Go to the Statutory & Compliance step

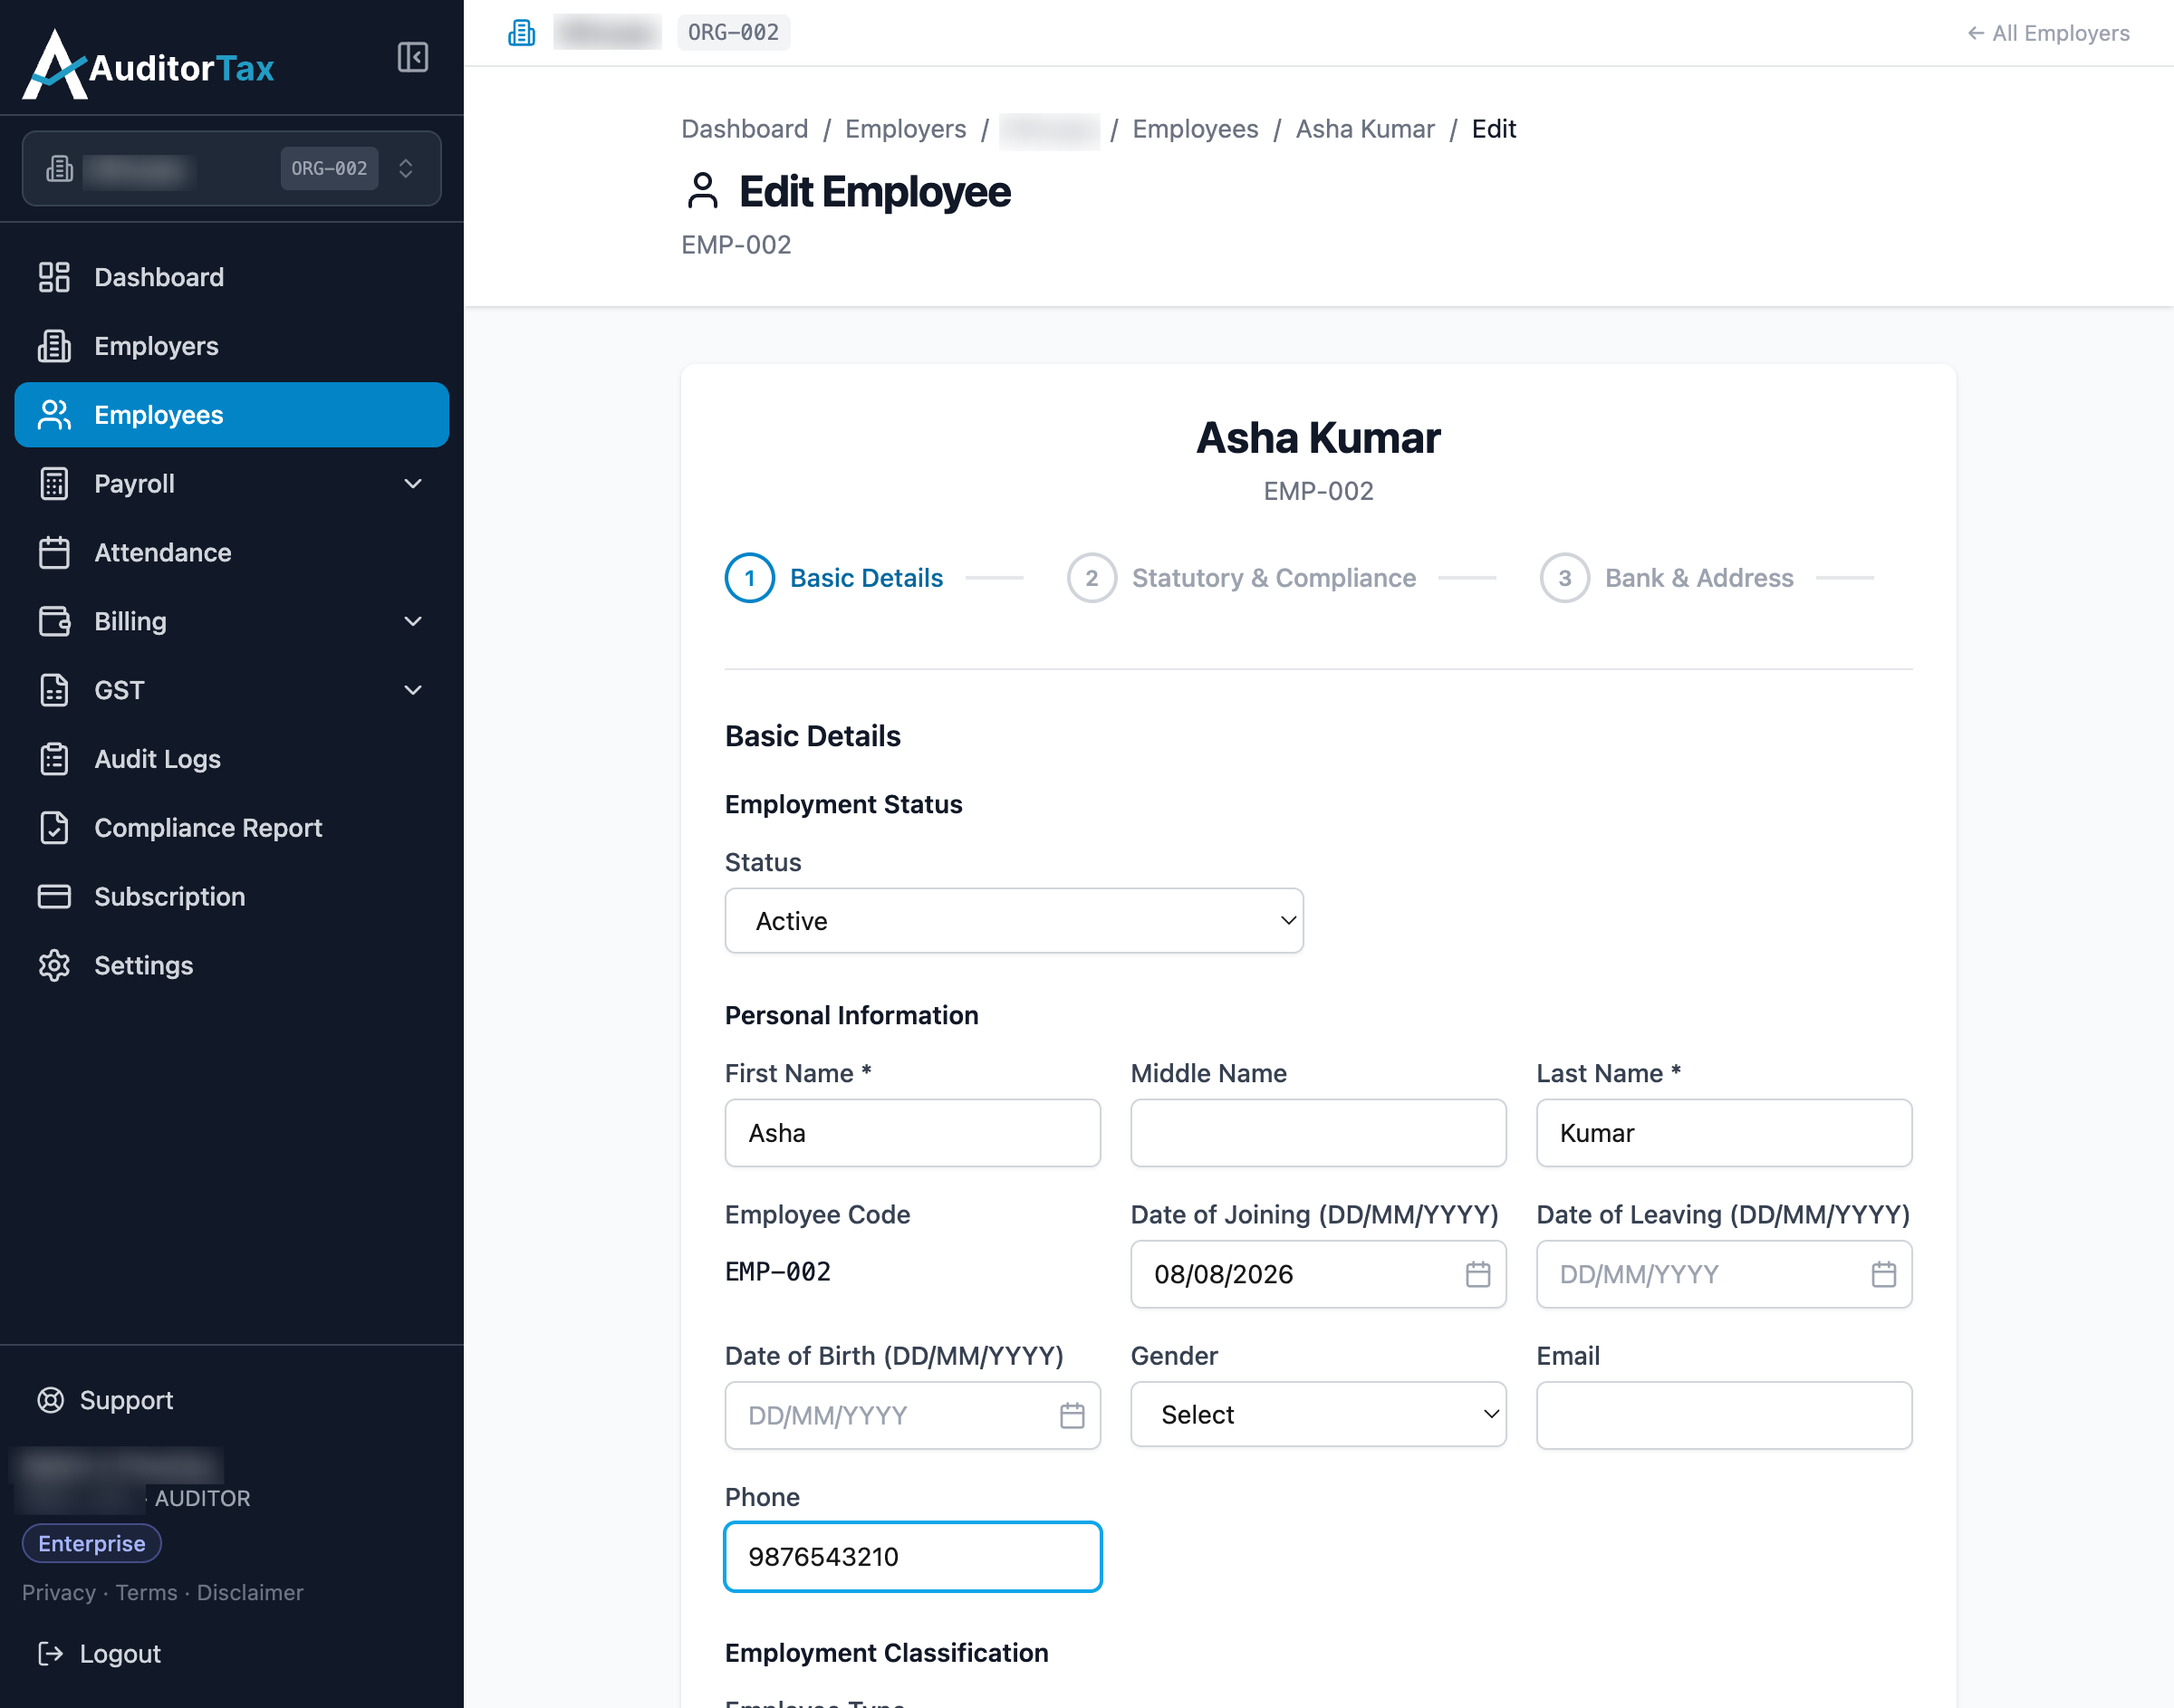click(1241, 578)
